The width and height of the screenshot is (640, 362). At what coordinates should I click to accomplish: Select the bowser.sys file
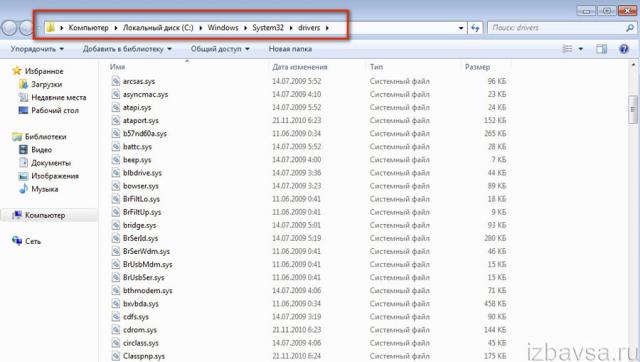140,186
